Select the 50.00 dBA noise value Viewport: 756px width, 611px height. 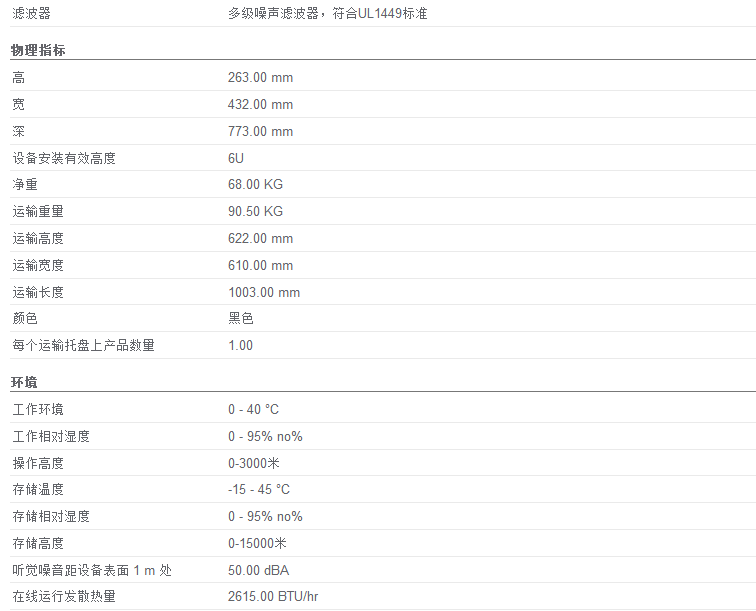pyautogui.click(x=258, y=570)
